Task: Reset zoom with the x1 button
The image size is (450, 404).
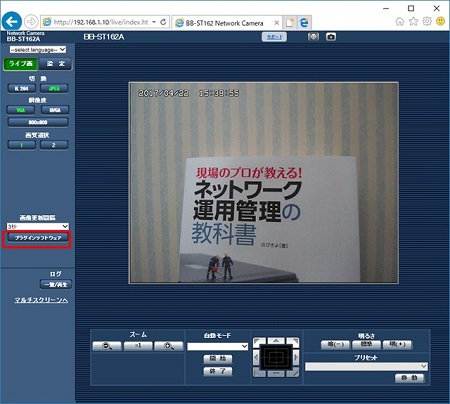Action: [138, 346]
